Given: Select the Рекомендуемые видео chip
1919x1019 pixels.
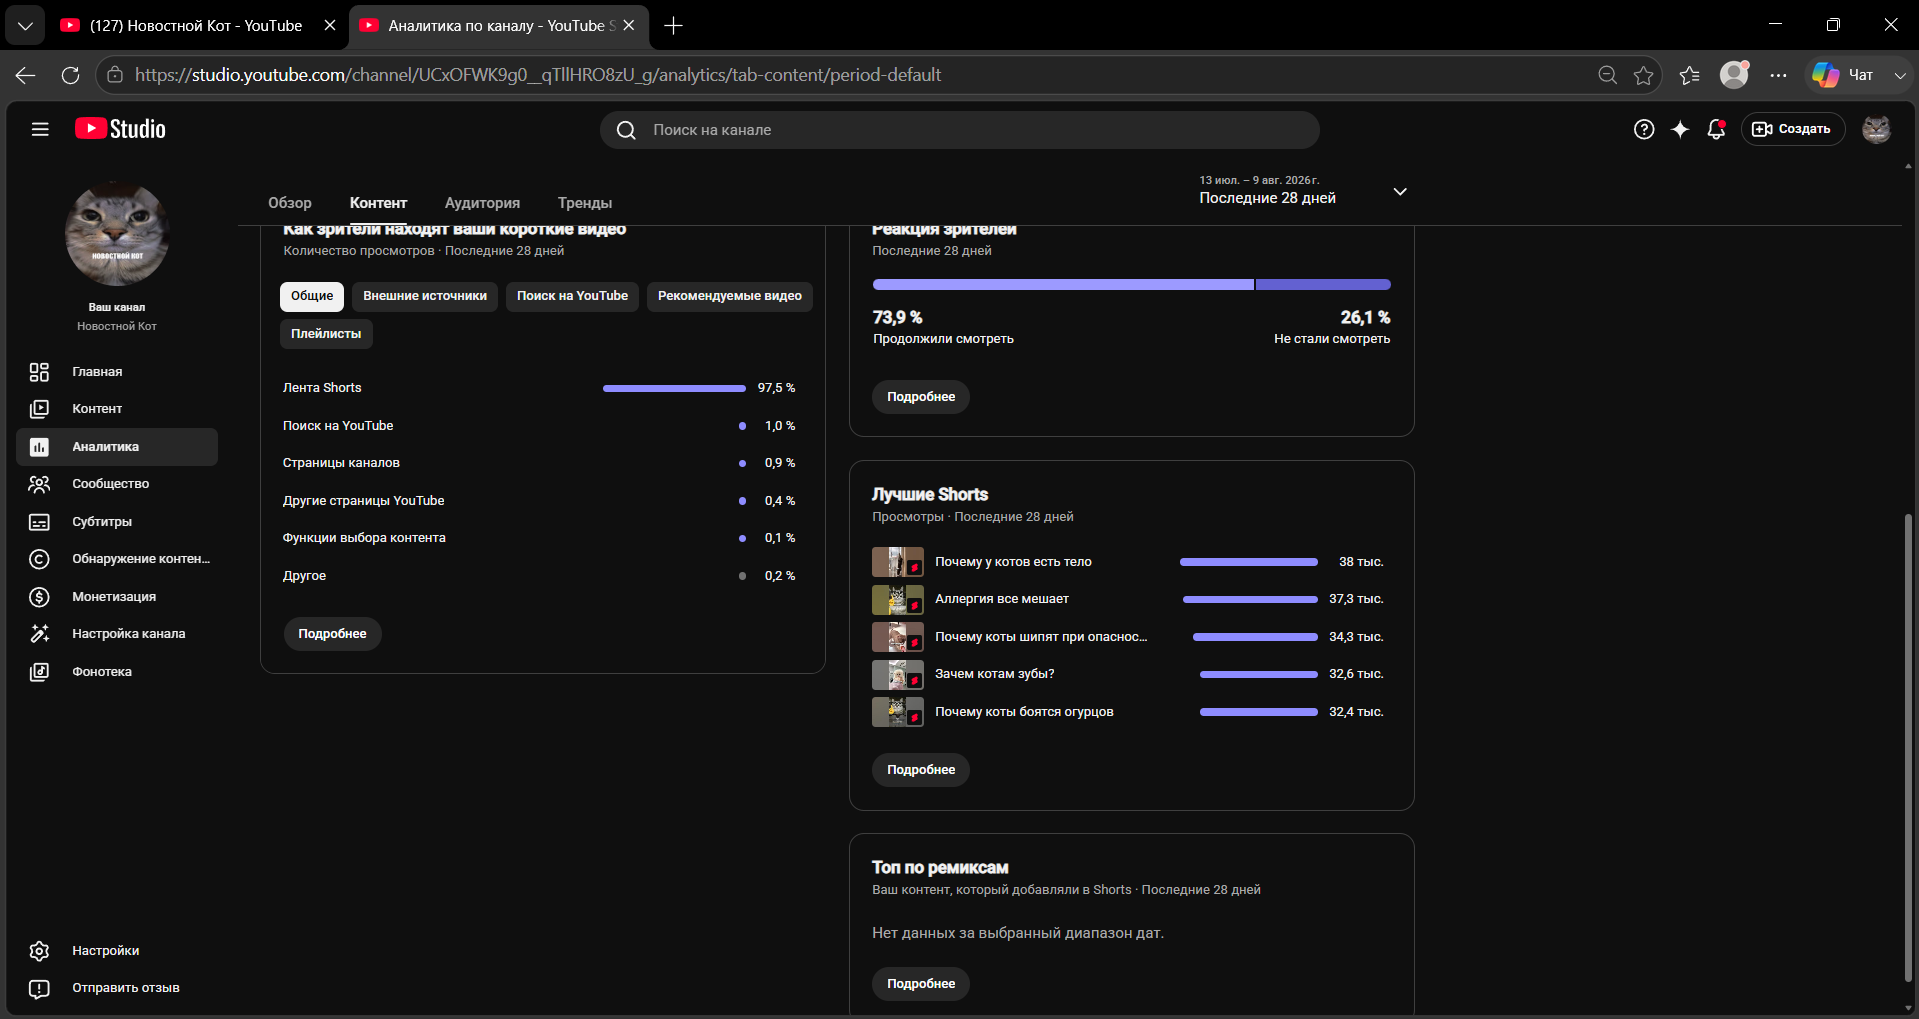Looking at the screenshot, I should (x=730, y=296).
